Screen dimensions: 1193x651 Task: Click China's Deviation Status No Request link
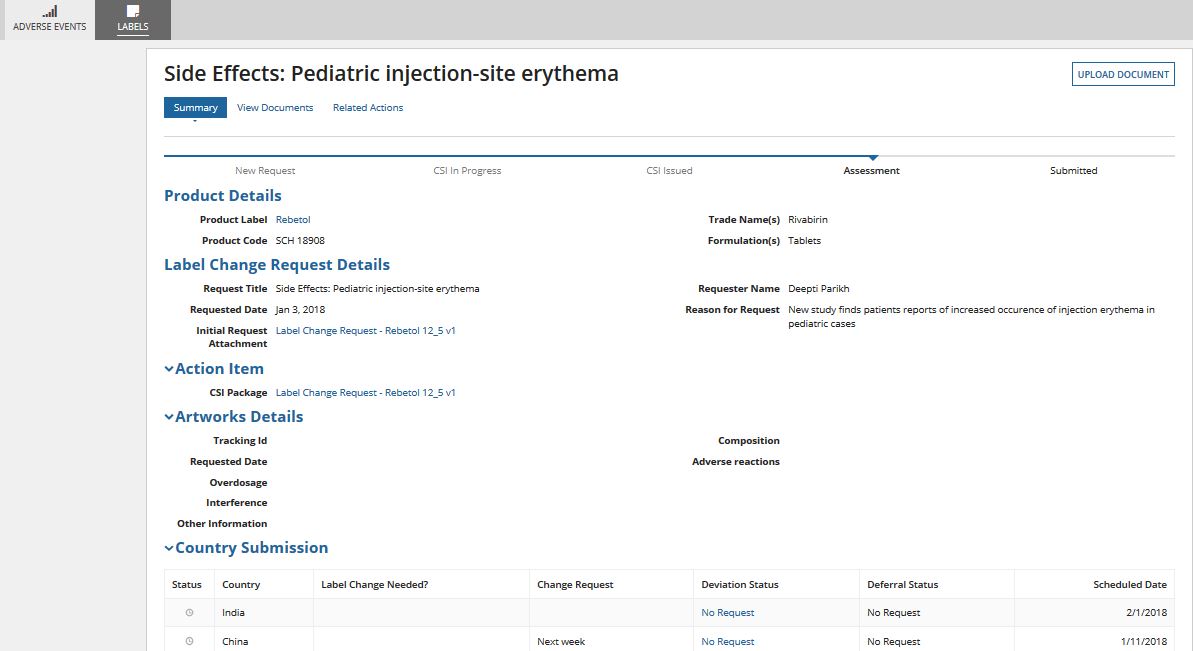(x=728, y=642)
